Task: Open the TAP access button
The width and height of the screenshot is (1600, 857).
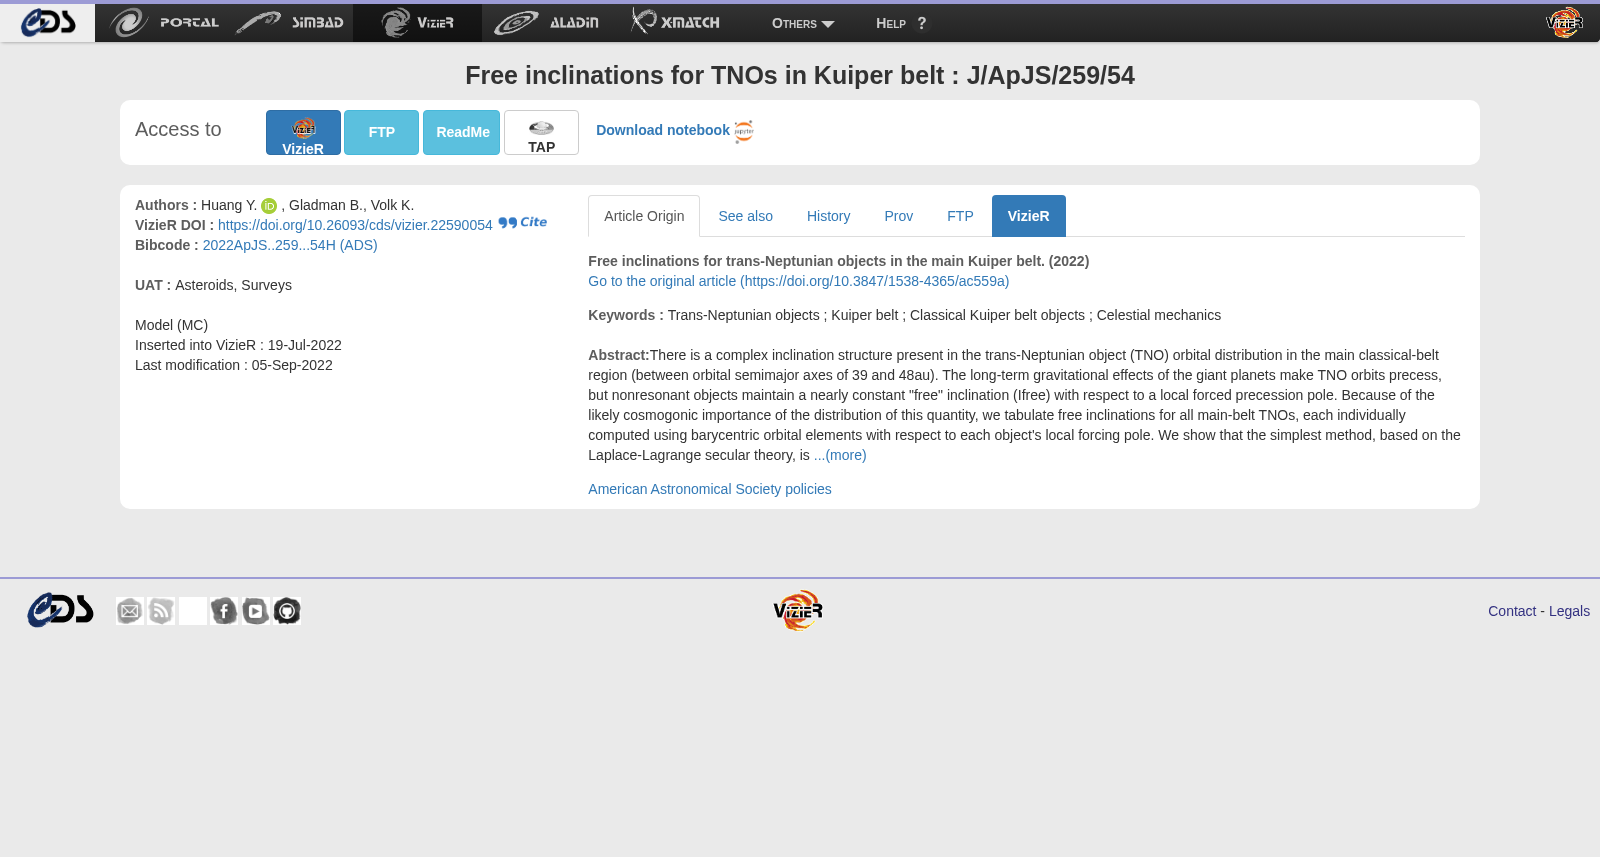Action: pyautogui.click(x=541, y=132)
